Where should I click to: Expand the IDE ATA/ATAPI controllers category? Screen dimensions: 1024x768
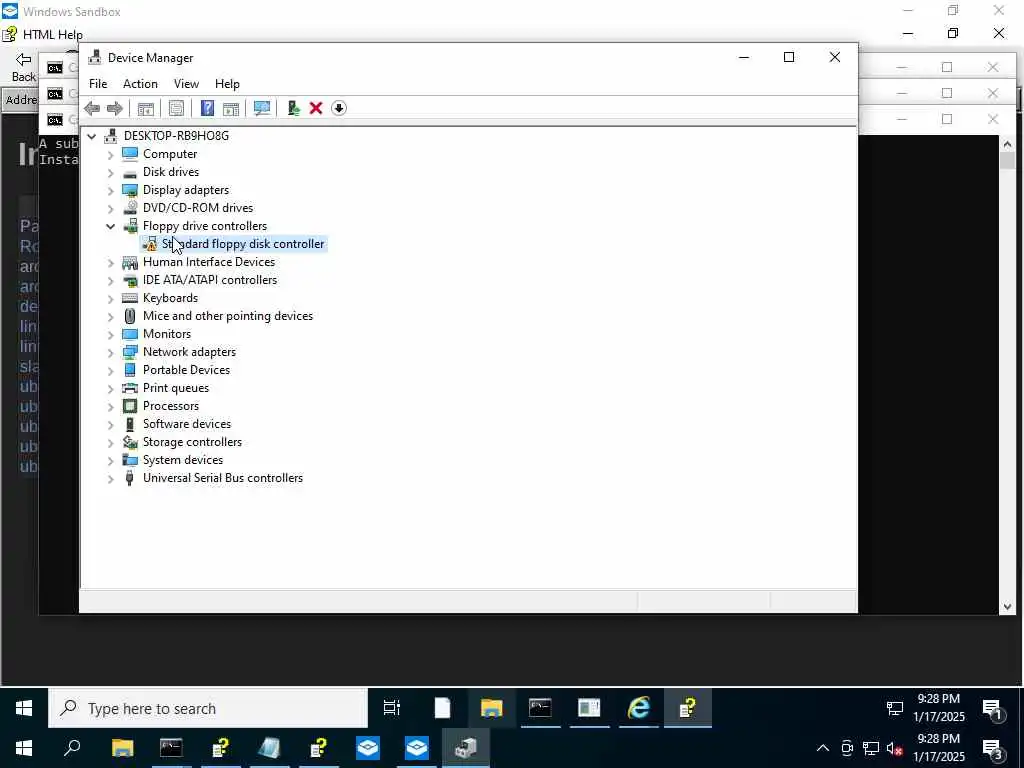[x=110, y=281]
